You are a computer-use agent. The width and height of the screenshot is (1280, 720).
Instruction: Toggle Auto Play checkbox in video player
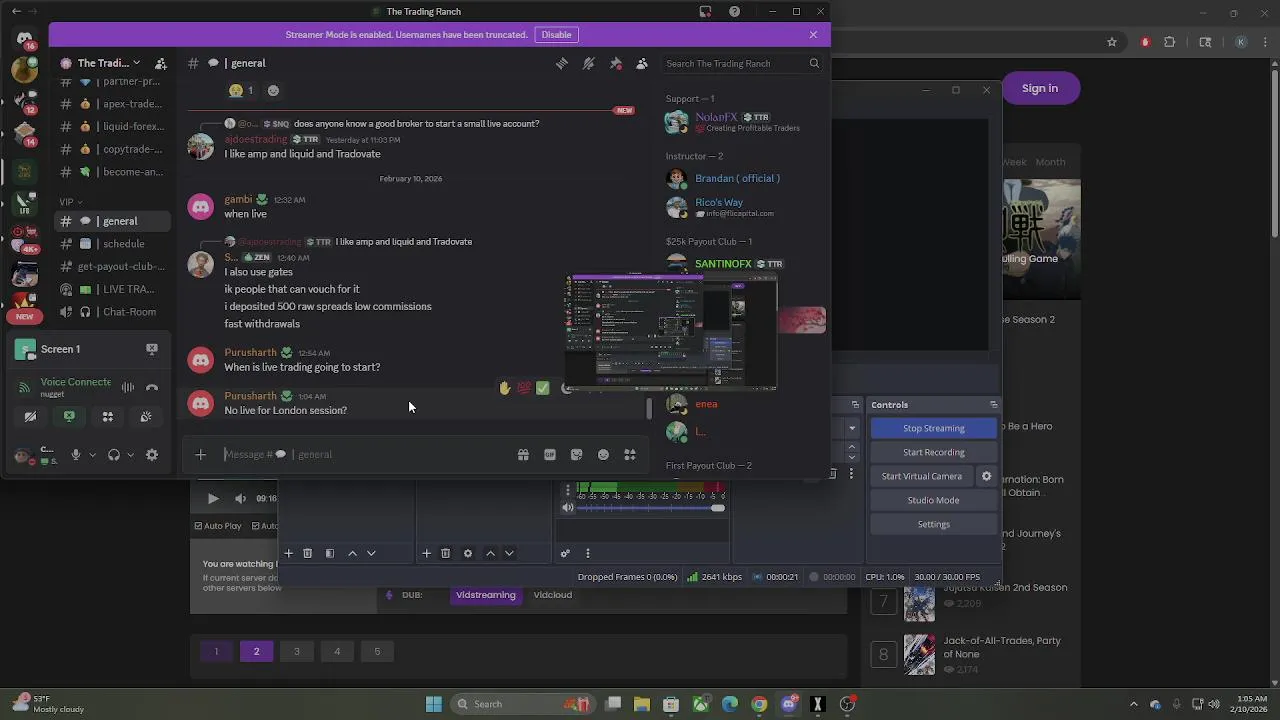coord(198,526)
